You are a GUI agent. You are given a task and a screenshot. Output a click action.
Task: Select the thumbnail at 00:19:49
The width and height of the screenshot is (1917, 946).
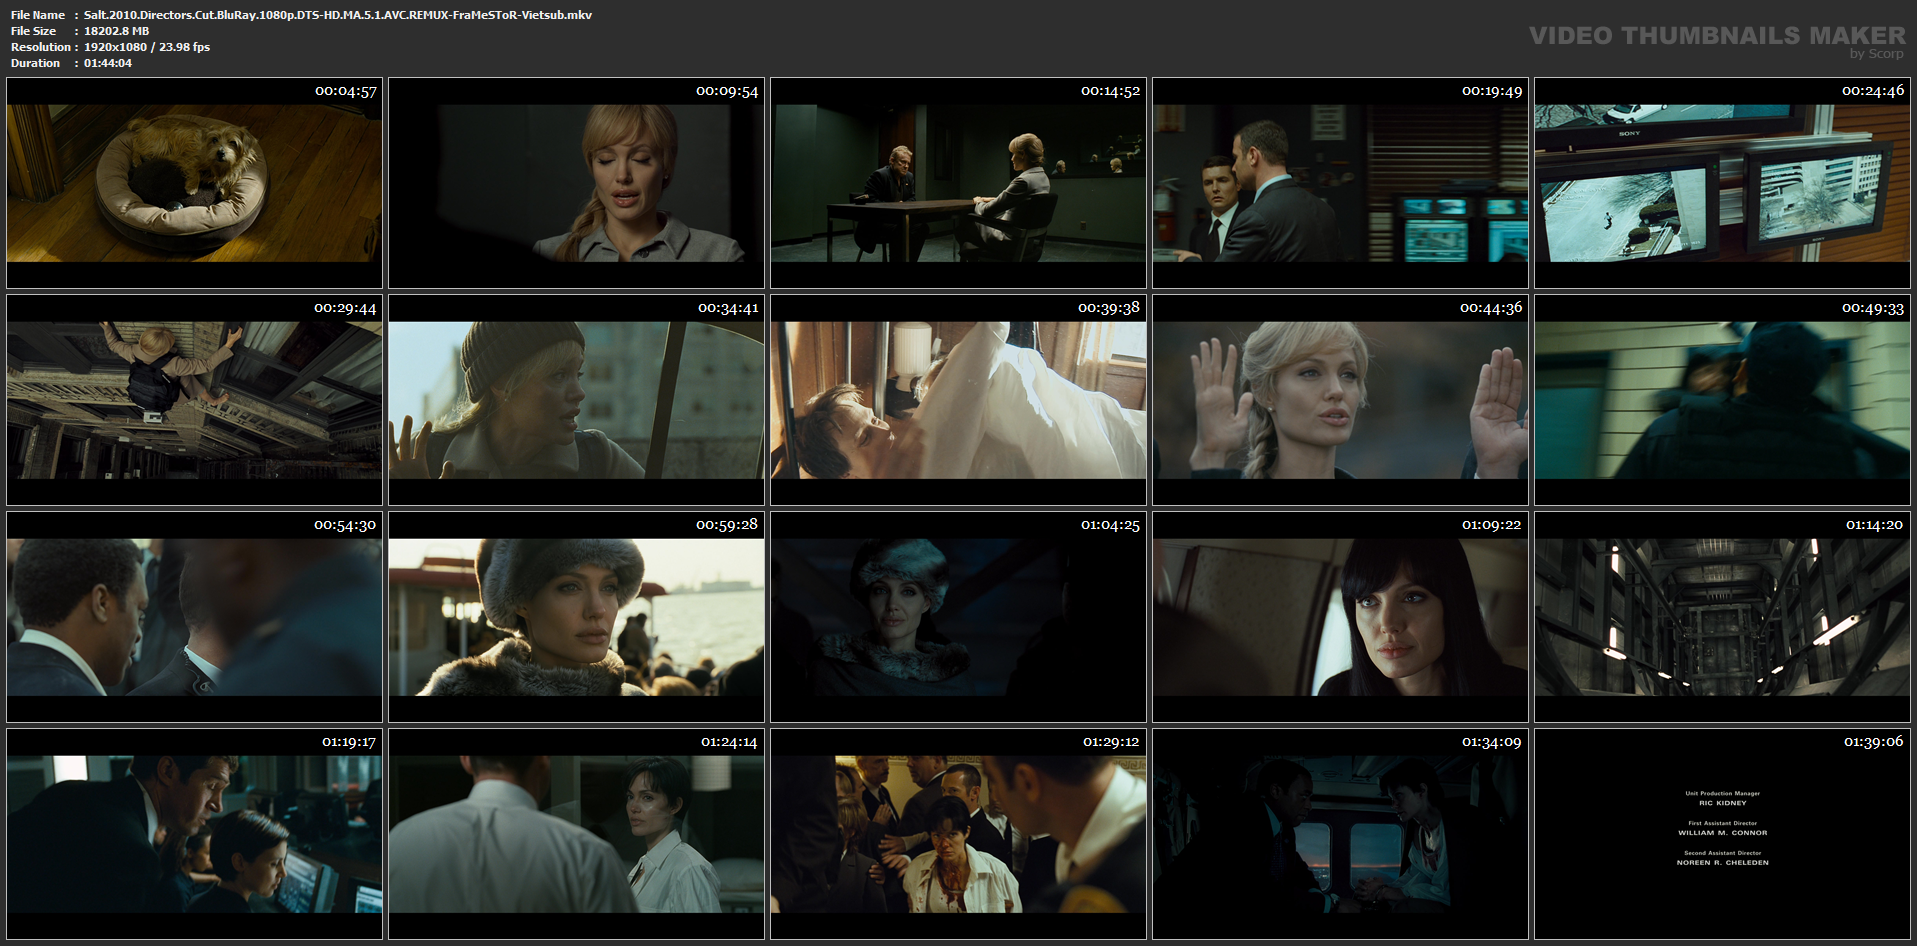pyautogui.click(x=1340, y=183)
